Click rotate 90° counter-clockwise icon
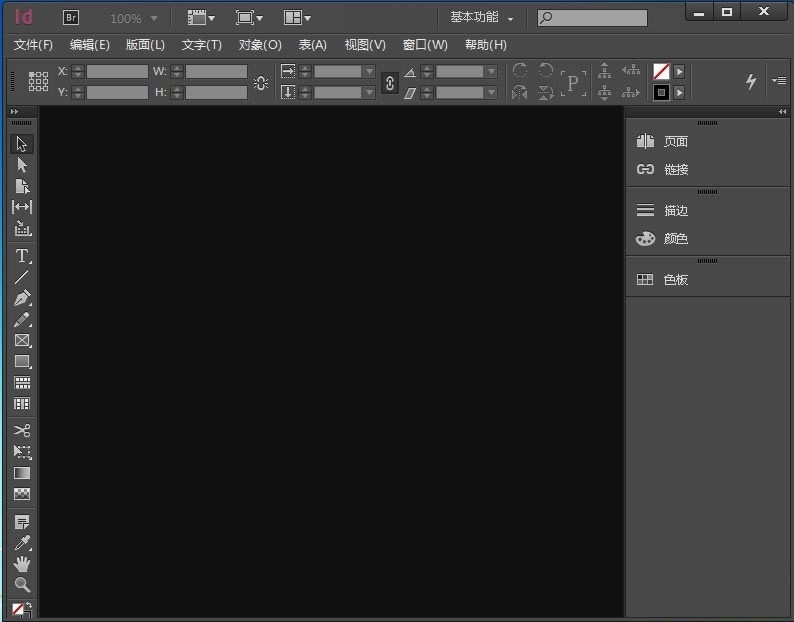Screen dimensions: 794x622 click(545, 70)
